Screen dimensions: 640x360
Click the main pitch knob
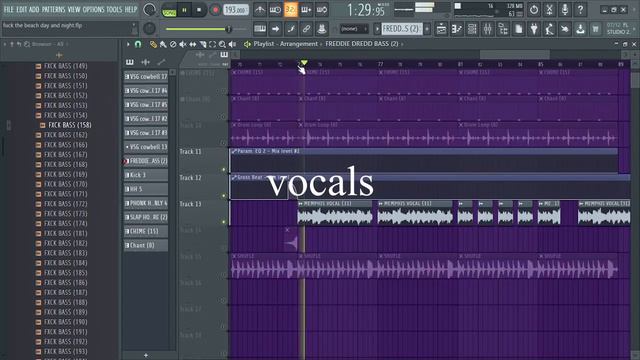point(149,29)
